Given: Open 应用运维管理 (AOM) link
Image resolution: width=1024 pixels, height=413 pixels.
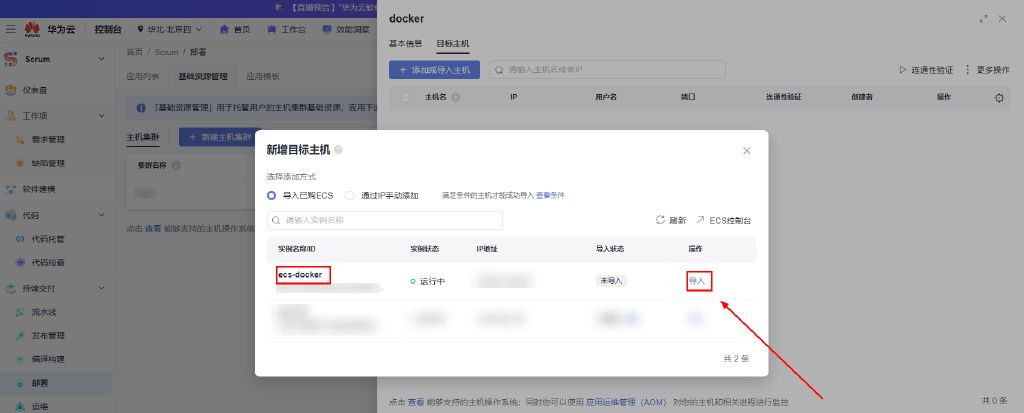Looking at the screenshot, I should point(625,402).
